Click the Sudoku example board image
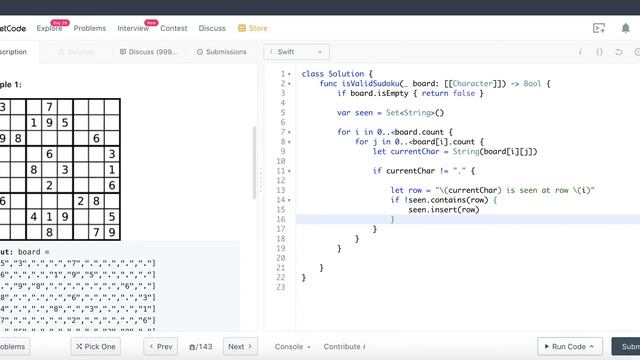 (x=60, y=169)
